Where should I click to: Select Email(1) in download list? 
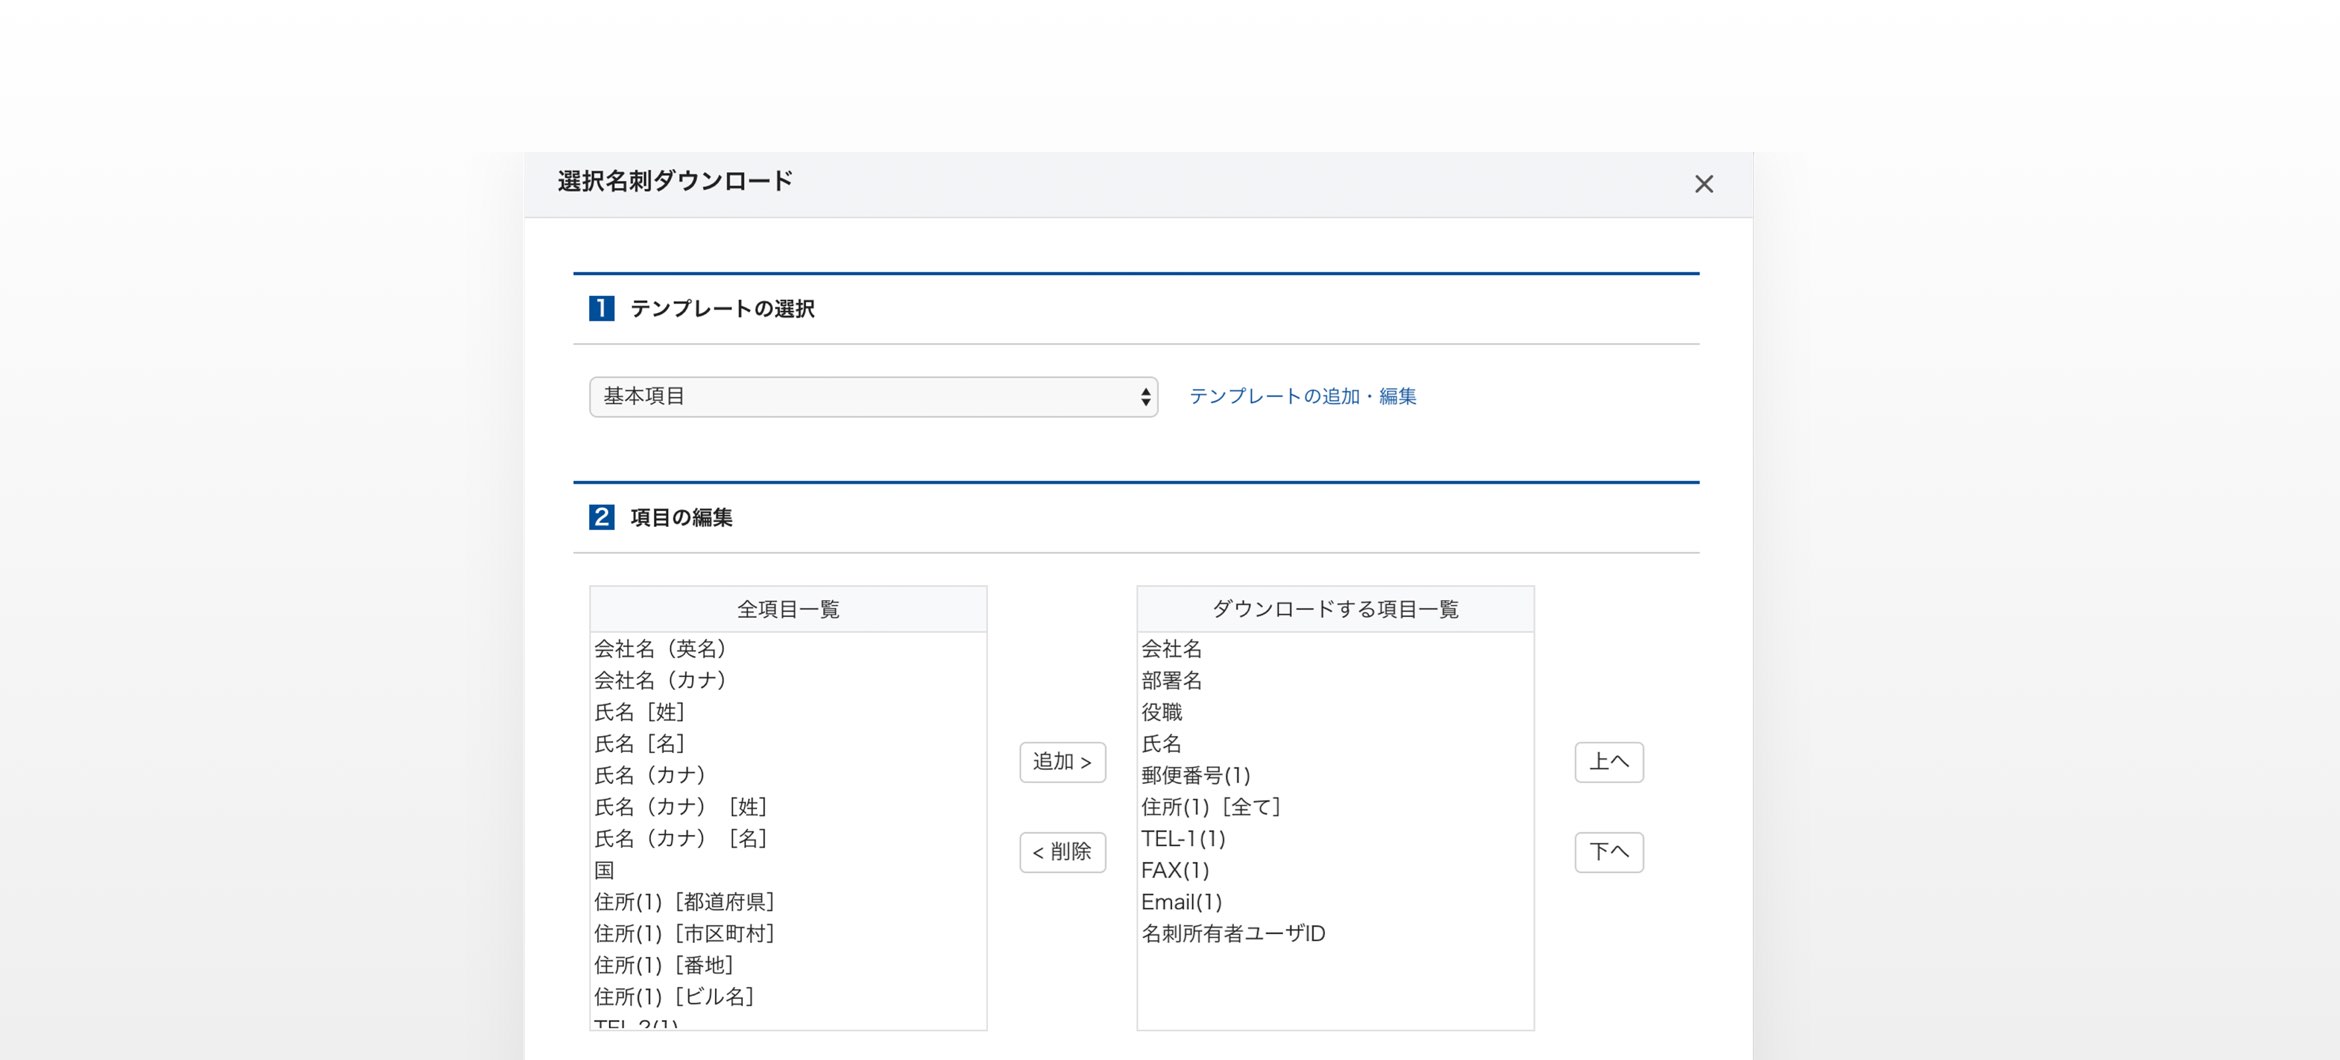tap(1335, 902)
